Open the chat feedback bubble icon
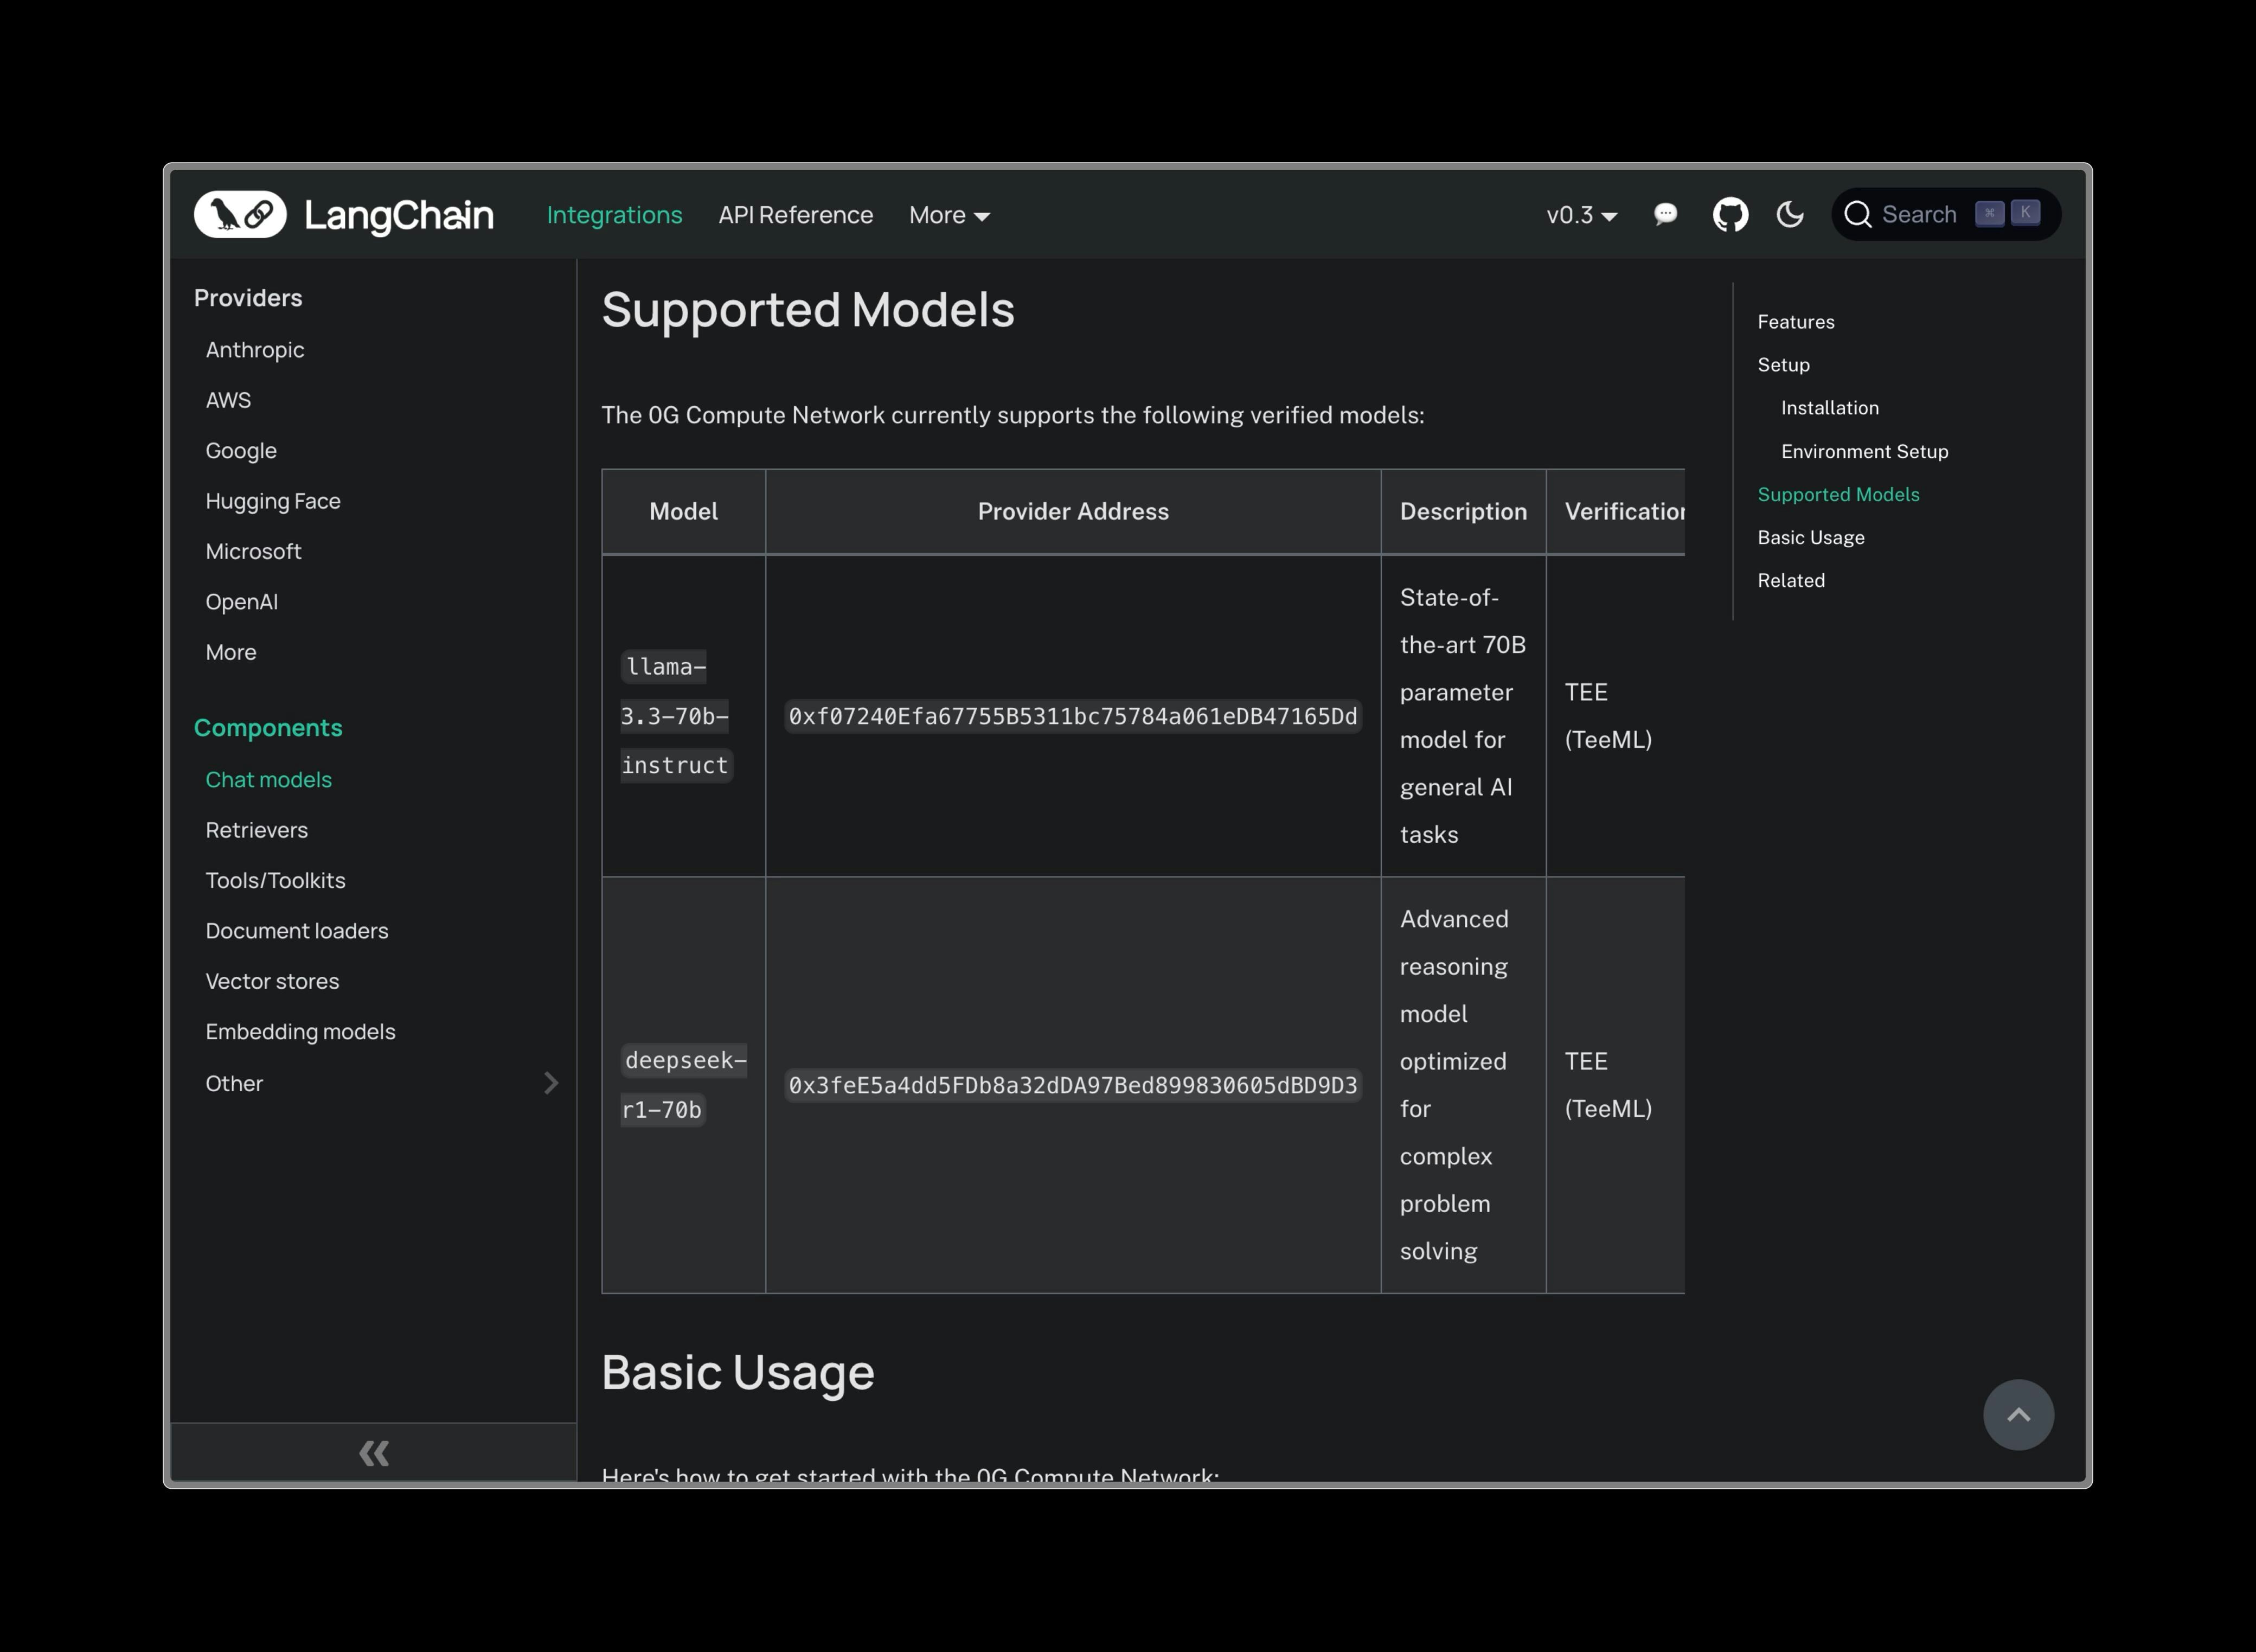The height and width of the screenshot is (1652, 2256). click(x=1665, y=214)
